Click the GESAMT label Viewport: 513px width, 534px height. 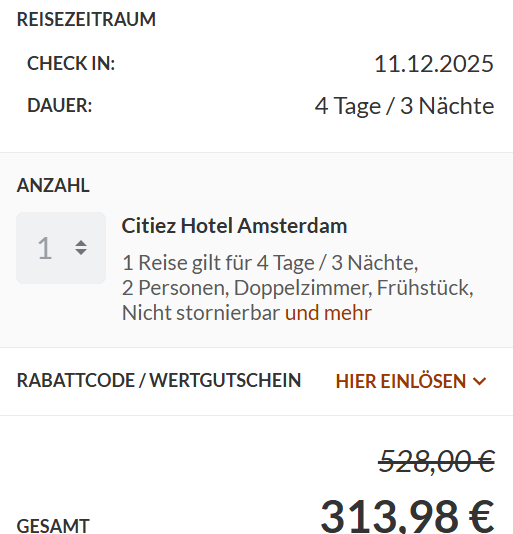point(53,525)
